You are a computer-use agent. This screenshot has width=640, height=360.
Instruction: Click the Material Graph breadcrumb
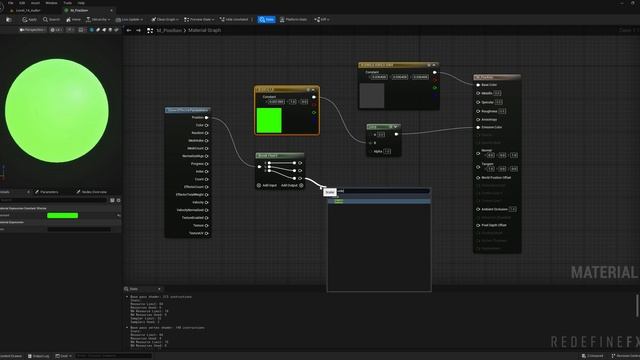pyautogui.click(x=204, y=31)
